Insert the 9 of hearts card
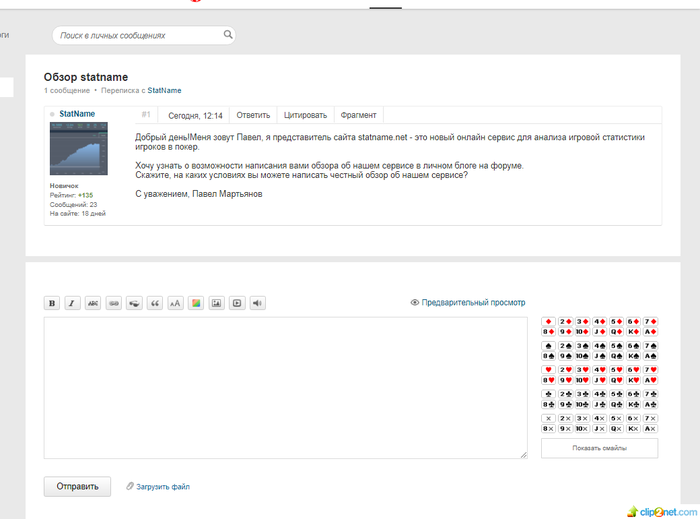 (566, 380)
